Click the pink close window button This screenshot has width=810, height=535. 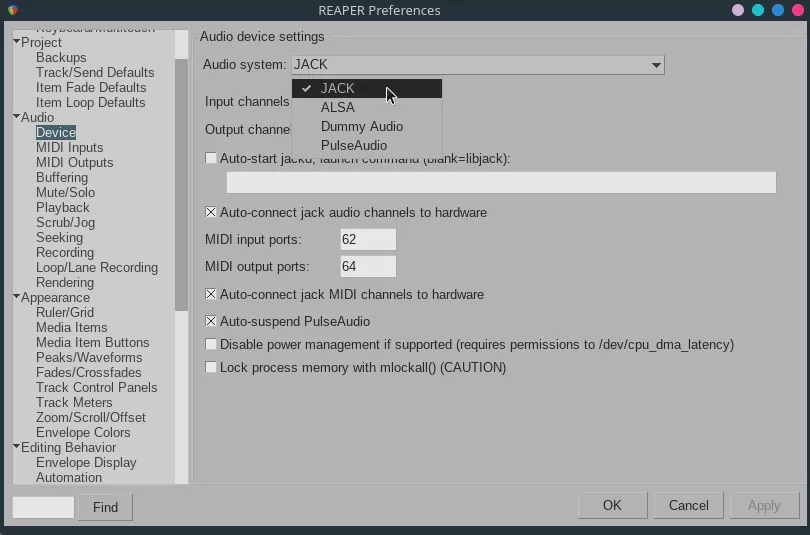pyautogui.click(x=798, y=10)
